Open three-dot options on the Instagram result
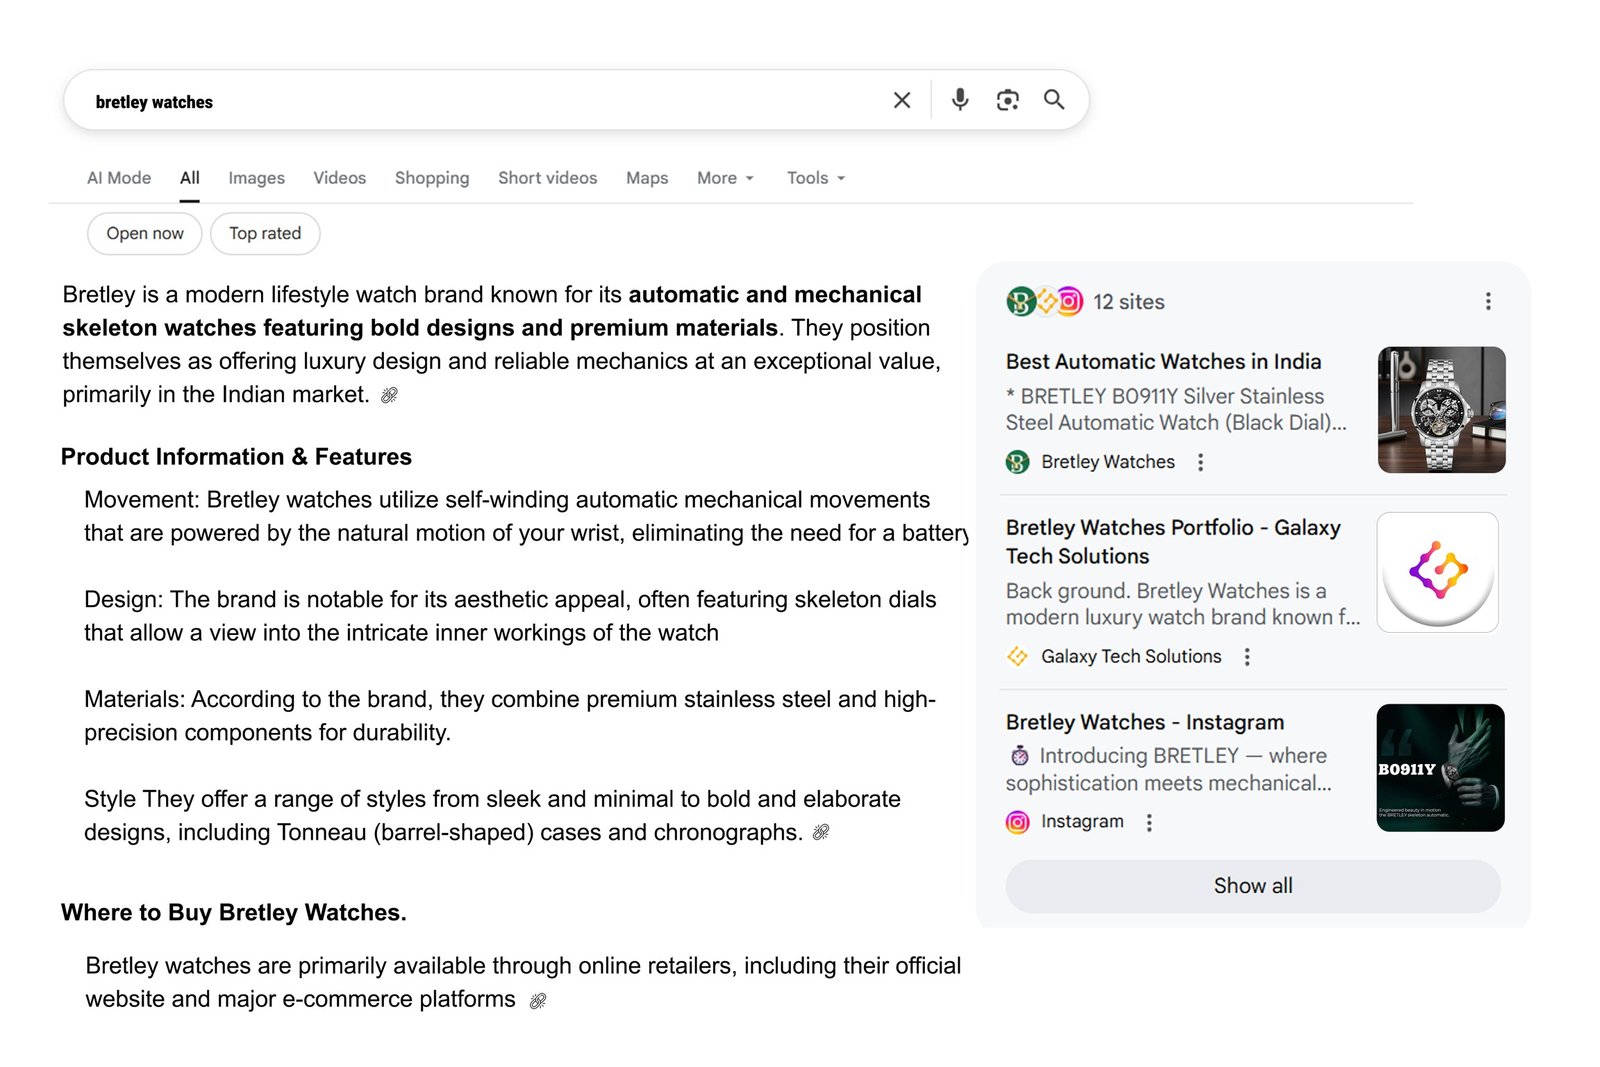The width and height of the screenshot is (1600, 1067). (x=1149, y=822)
